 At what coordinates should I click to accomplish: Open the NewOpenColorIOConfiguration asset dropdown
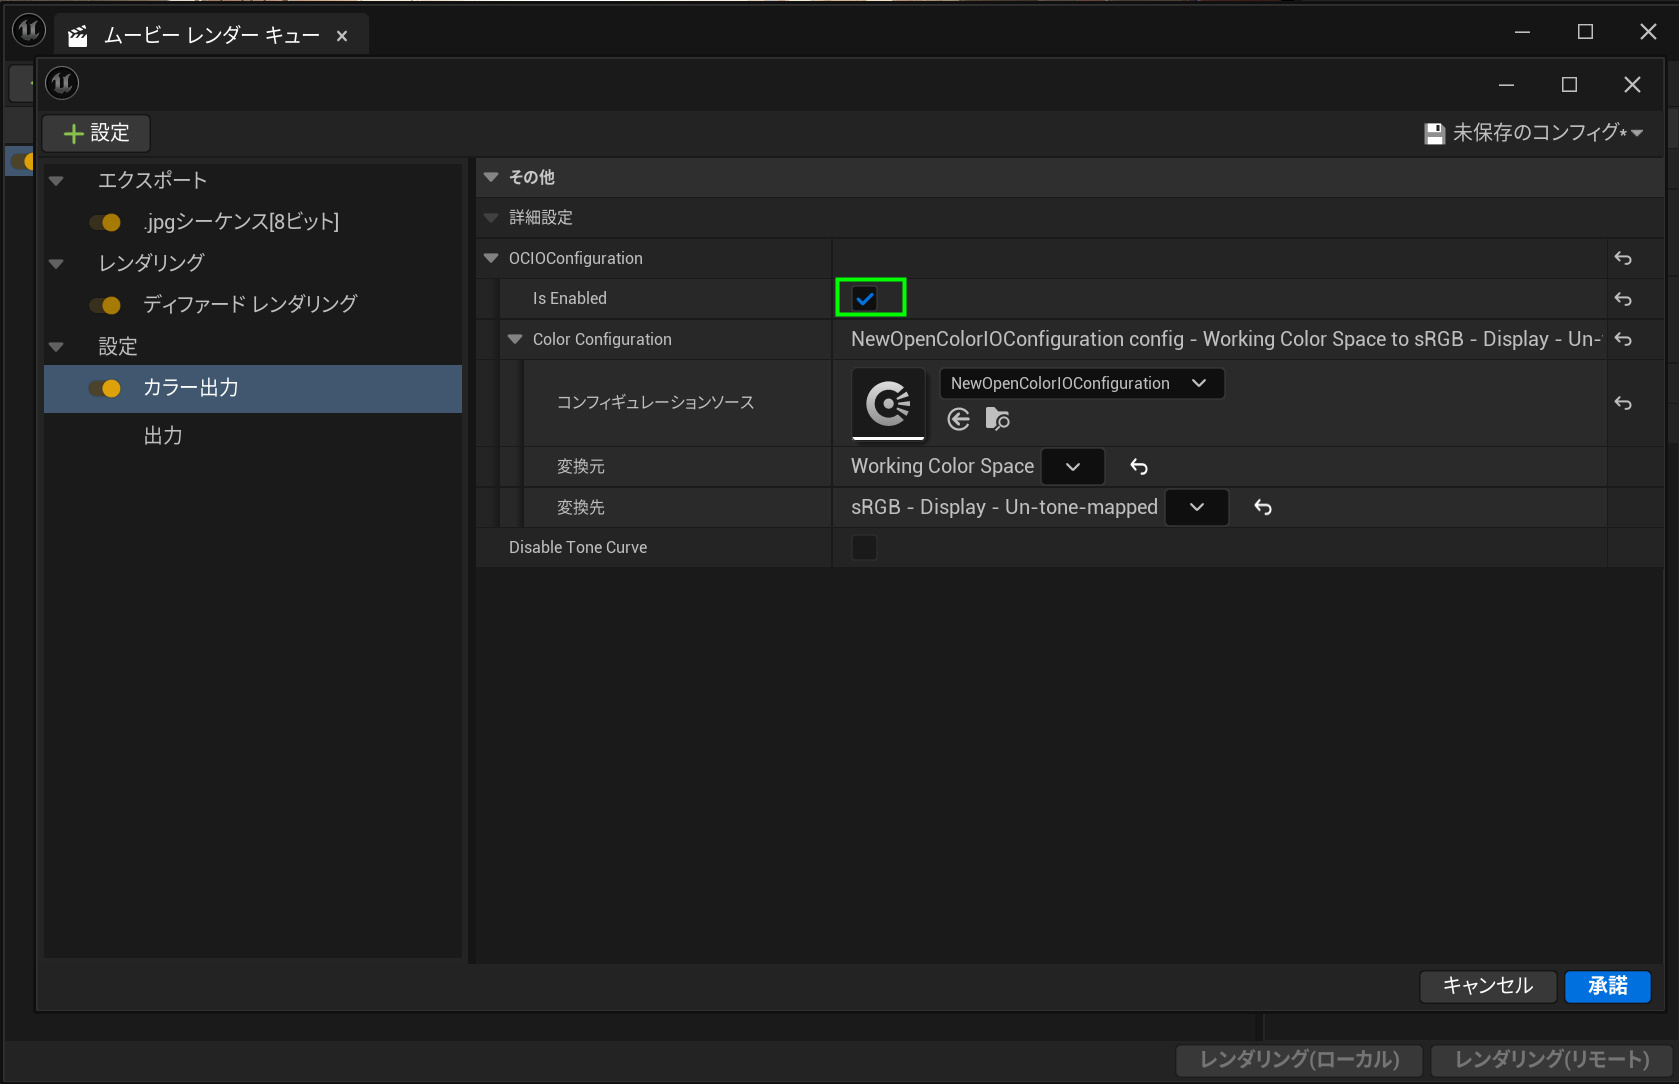[1081, 384]
